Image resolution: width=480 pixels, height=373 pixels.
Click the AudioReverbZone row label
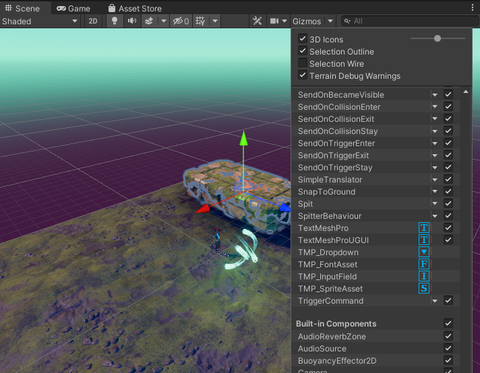coord(332,336)
